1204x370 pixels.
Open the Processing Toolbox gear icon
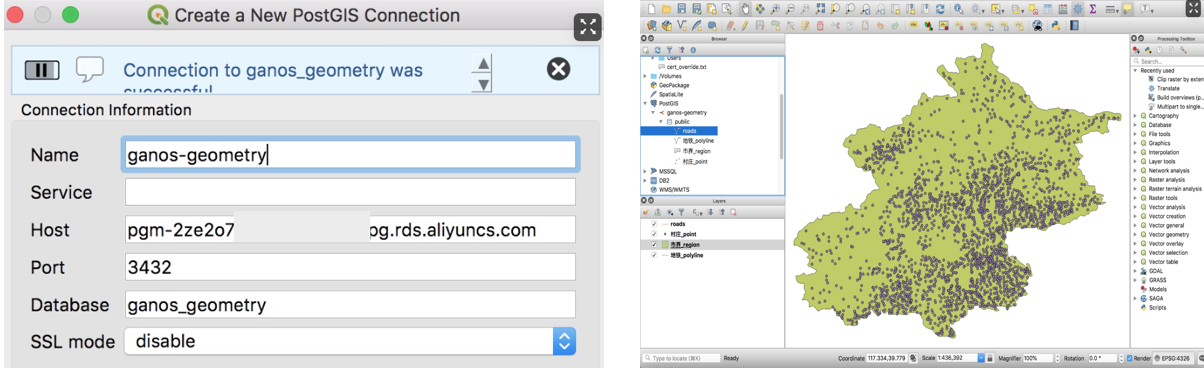click(1078, 9)
